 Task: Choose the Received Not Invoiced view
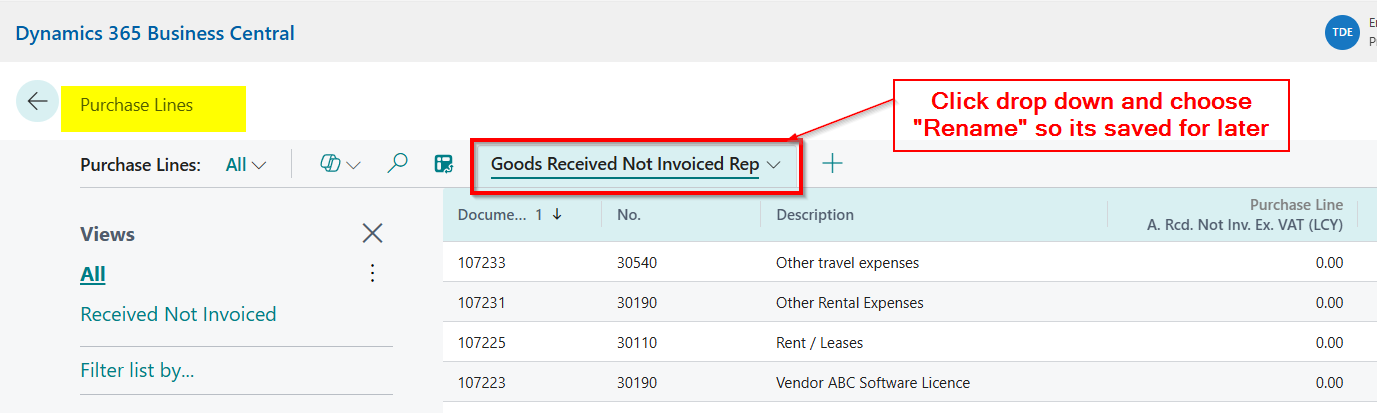[x=178, y=314]
